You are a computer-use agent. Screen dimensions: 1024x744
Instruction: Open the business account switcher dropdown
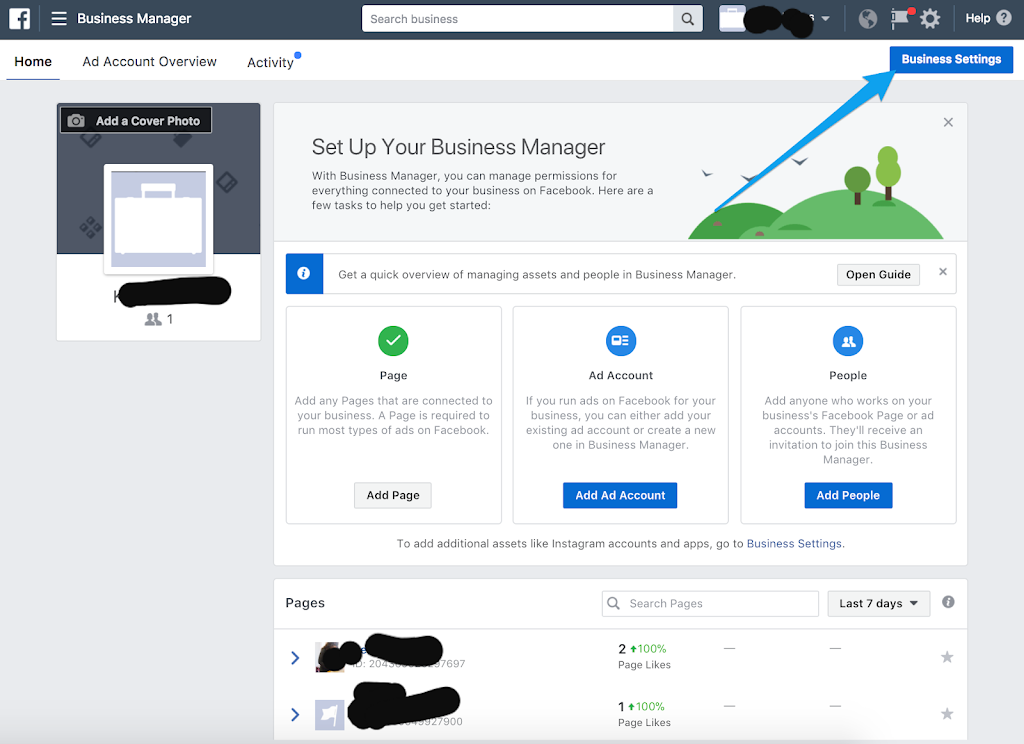pos(825,18)
